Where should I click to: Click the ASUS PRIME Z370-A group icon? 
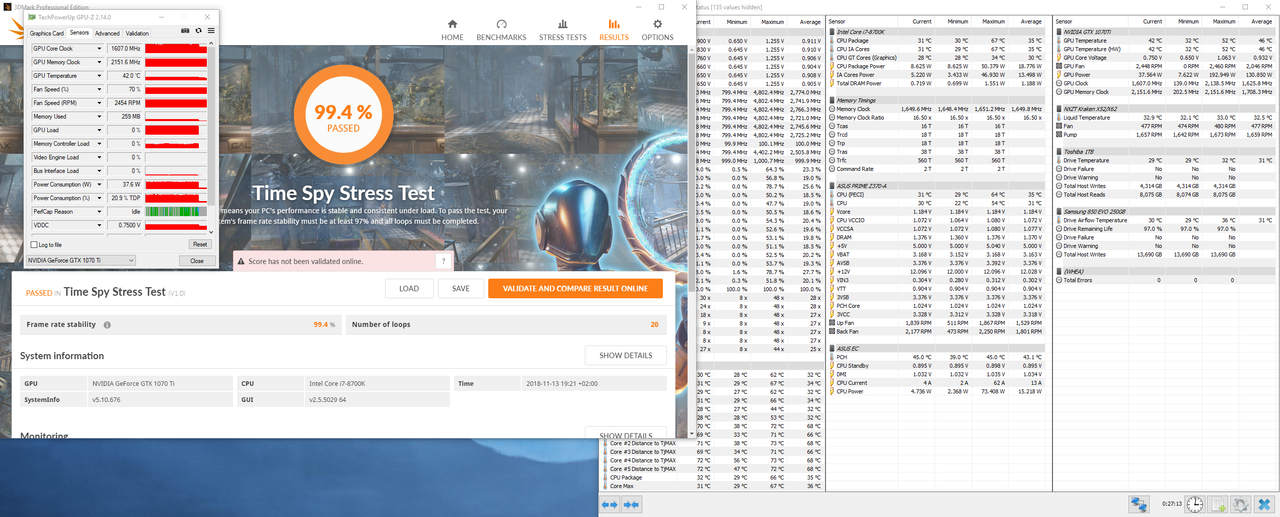[831, 186]
